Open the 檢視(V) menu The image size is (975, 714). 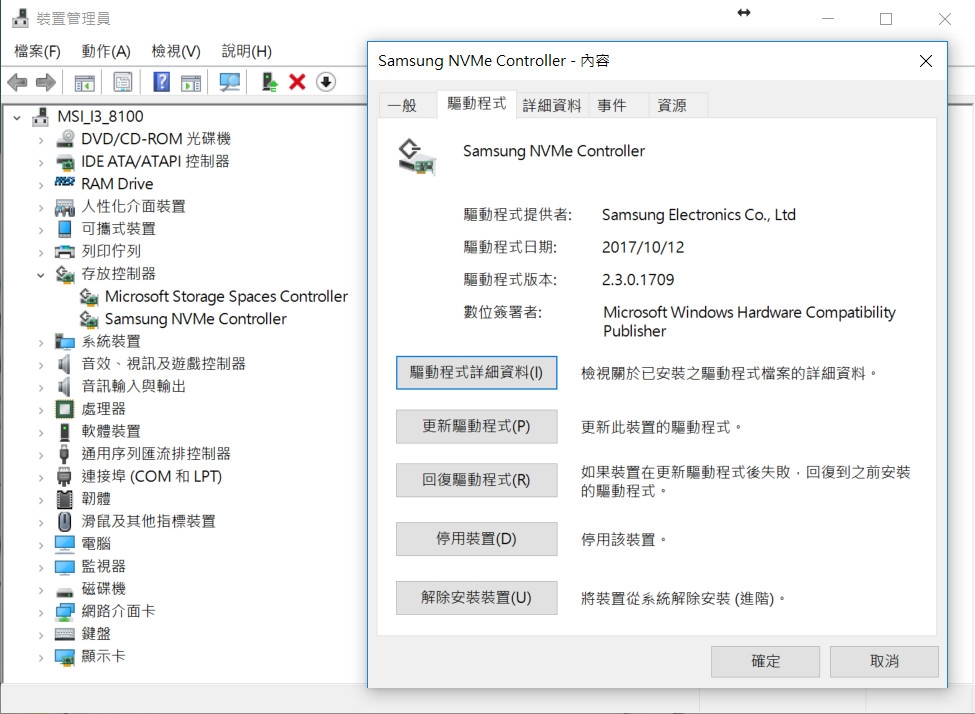[176, 51]
